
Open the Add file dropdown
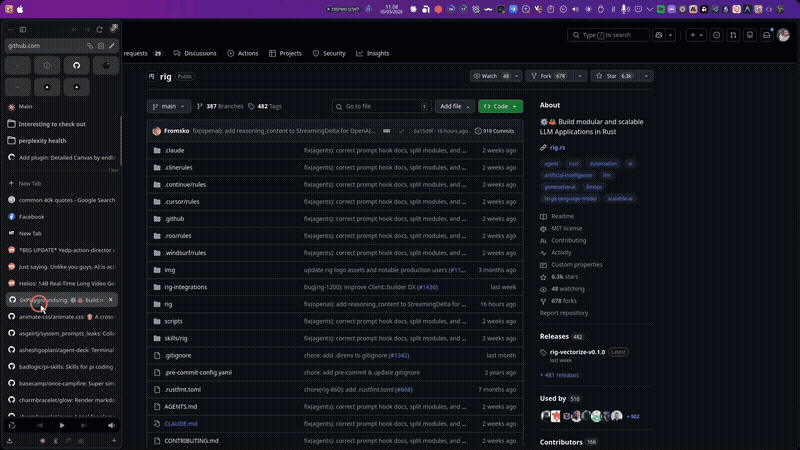[x=454, y=106]
